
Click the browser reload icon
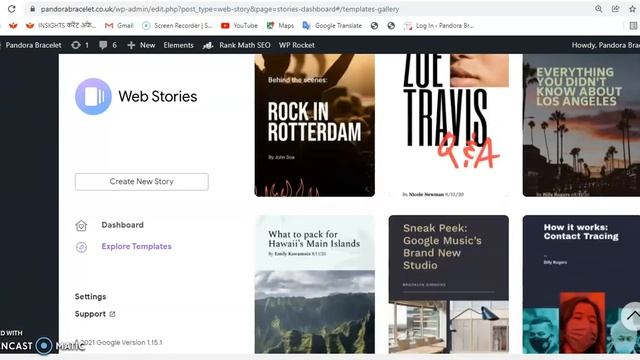(11, 9)
